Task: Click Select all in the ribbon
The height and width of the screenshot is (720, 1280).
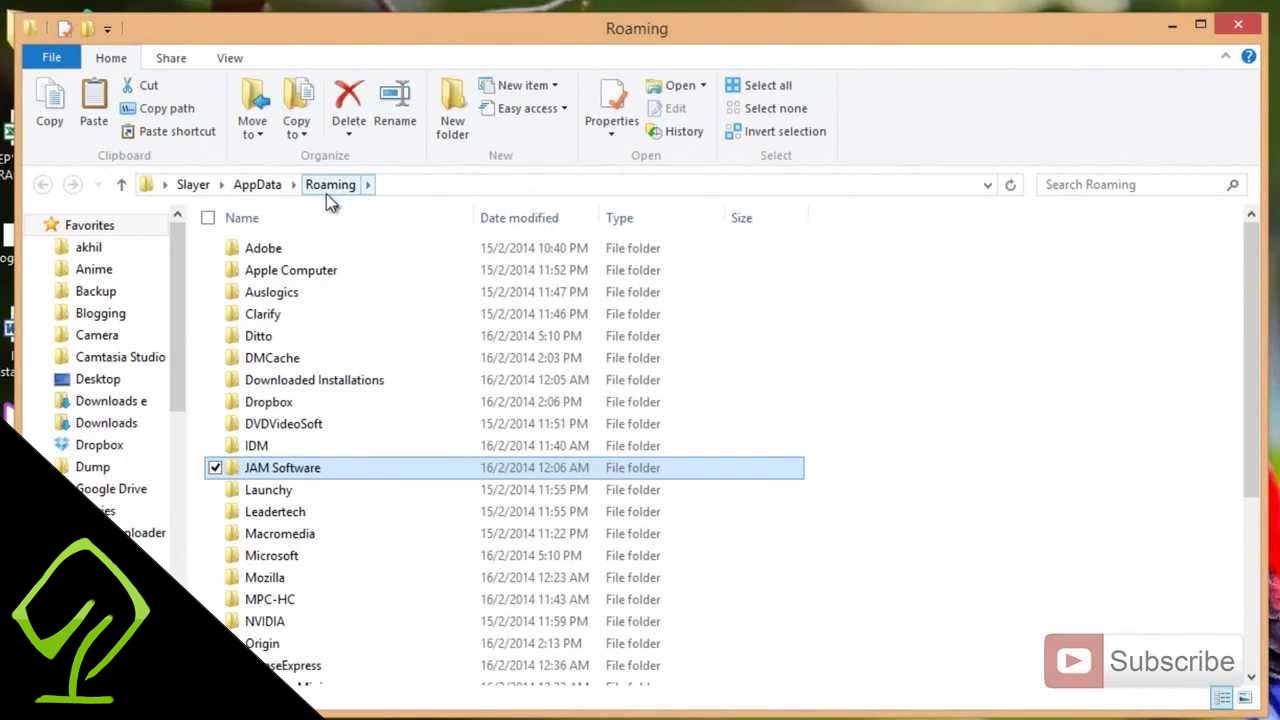Action: tap(759, 85)
